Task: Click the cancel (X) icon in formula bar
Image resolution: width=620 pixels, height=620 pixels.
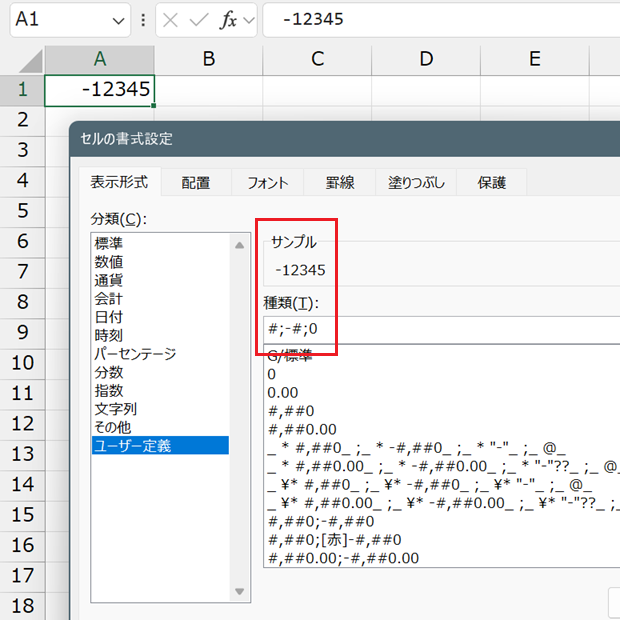Action: pyautogui.click(x=172, y=20)
